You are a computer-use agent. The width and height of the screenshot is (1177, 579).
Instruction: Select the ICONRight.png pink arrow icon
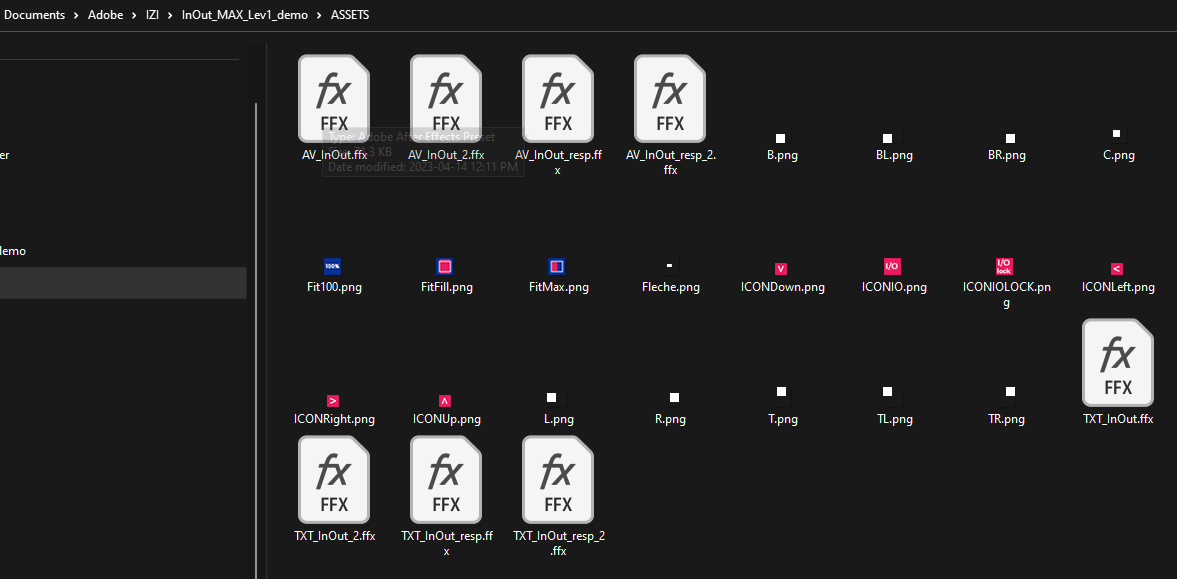tap(333, 400)
